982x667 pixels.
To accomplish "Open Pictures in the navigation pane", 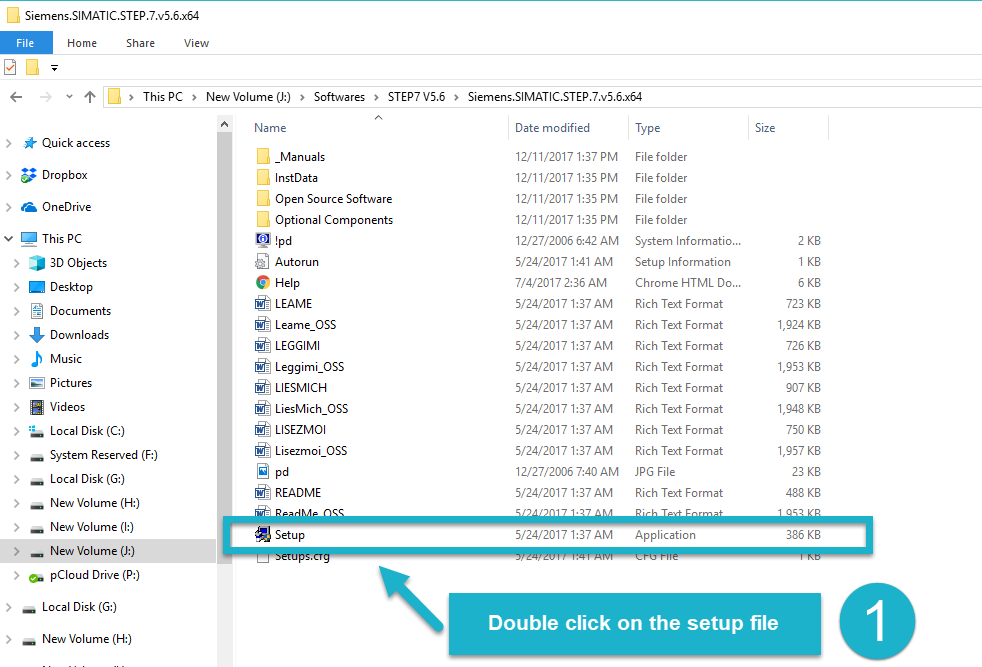I will pyautogui.click(x=71, y=383).
